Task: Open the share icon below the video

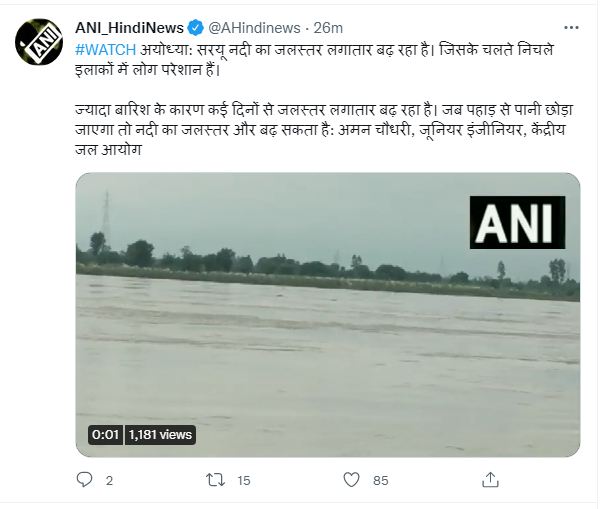Action: click(x=489, y=481)
